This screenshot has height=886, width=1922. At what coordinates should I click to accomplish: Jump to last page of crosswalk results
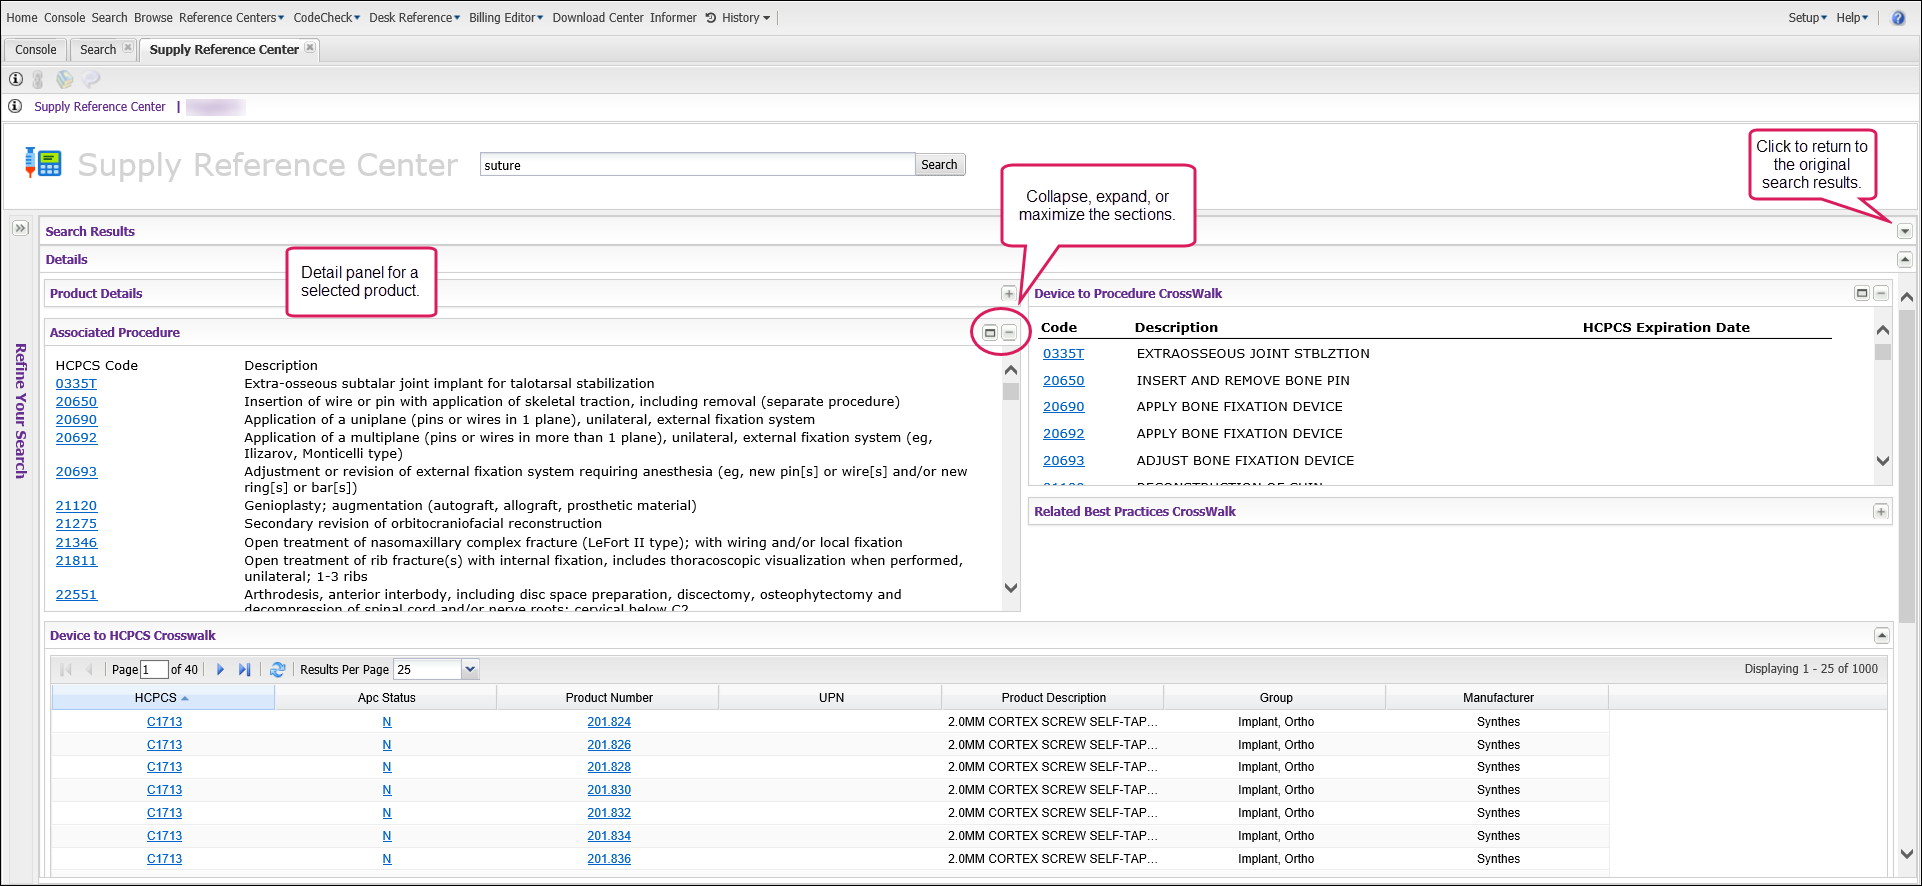[x=244, y=670]
